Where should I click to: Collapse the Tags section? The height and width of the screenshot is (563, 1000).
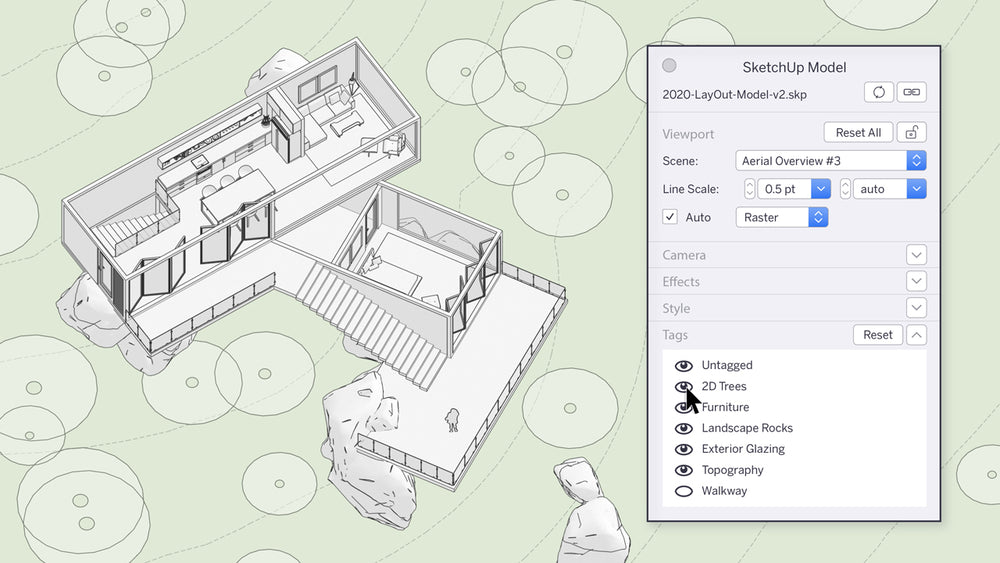click(x=916, y=335)
